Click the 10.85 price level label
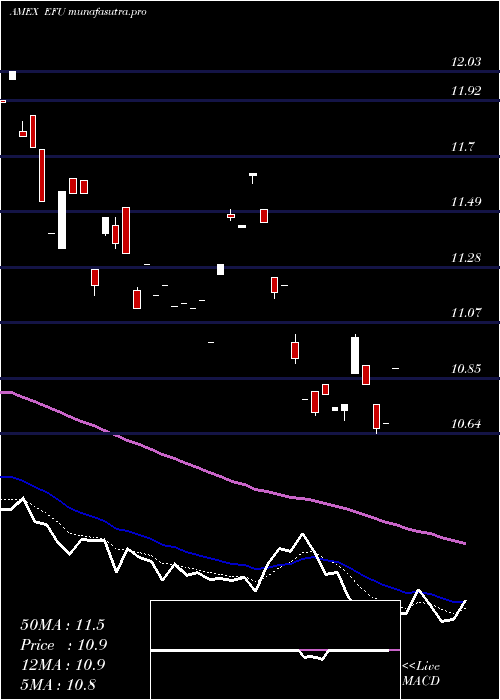 pyautogui.click(x=466, y=369)
